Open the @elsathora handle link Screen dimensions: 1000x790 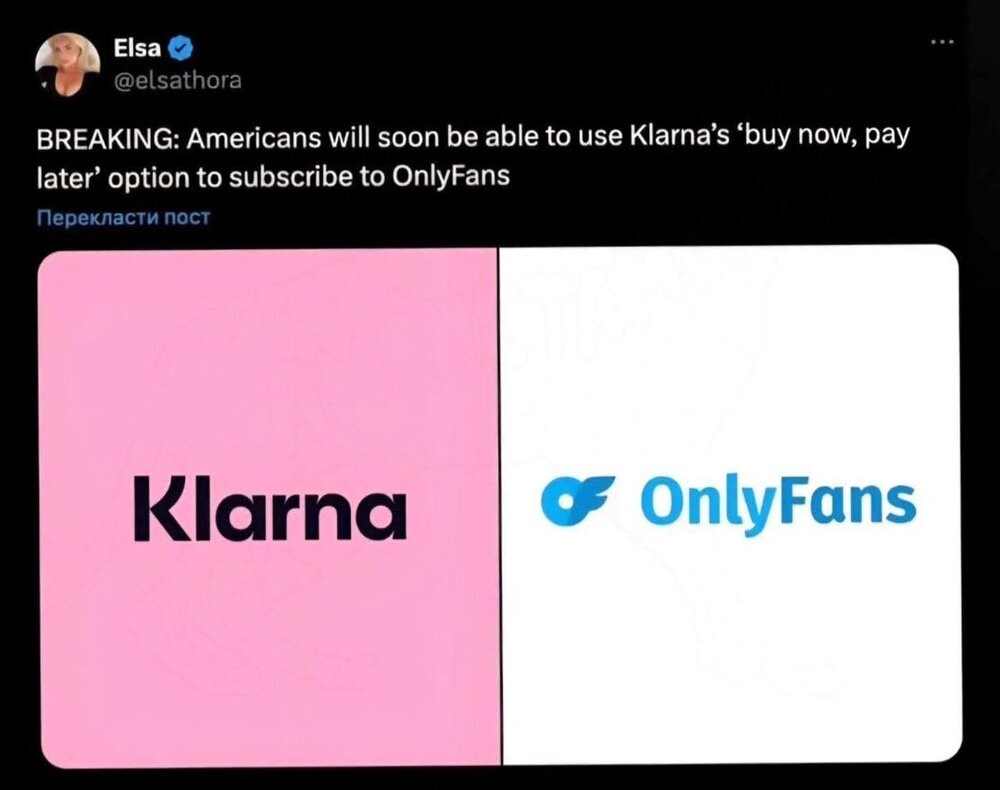point(177,80)
